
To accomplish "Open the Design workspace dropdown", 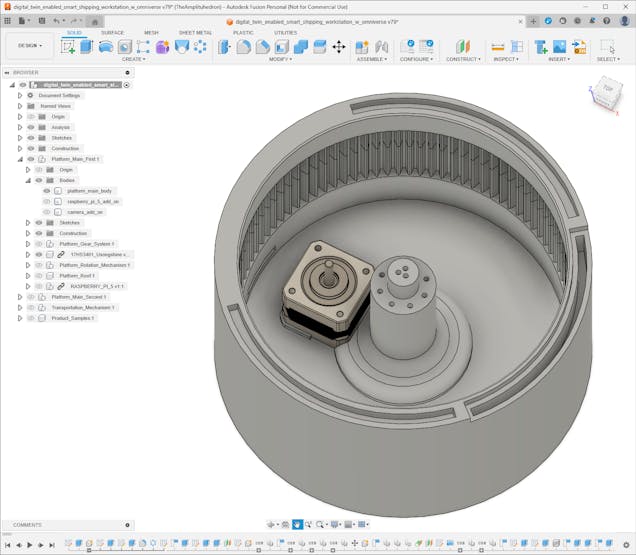I will [x=30, y=46].
